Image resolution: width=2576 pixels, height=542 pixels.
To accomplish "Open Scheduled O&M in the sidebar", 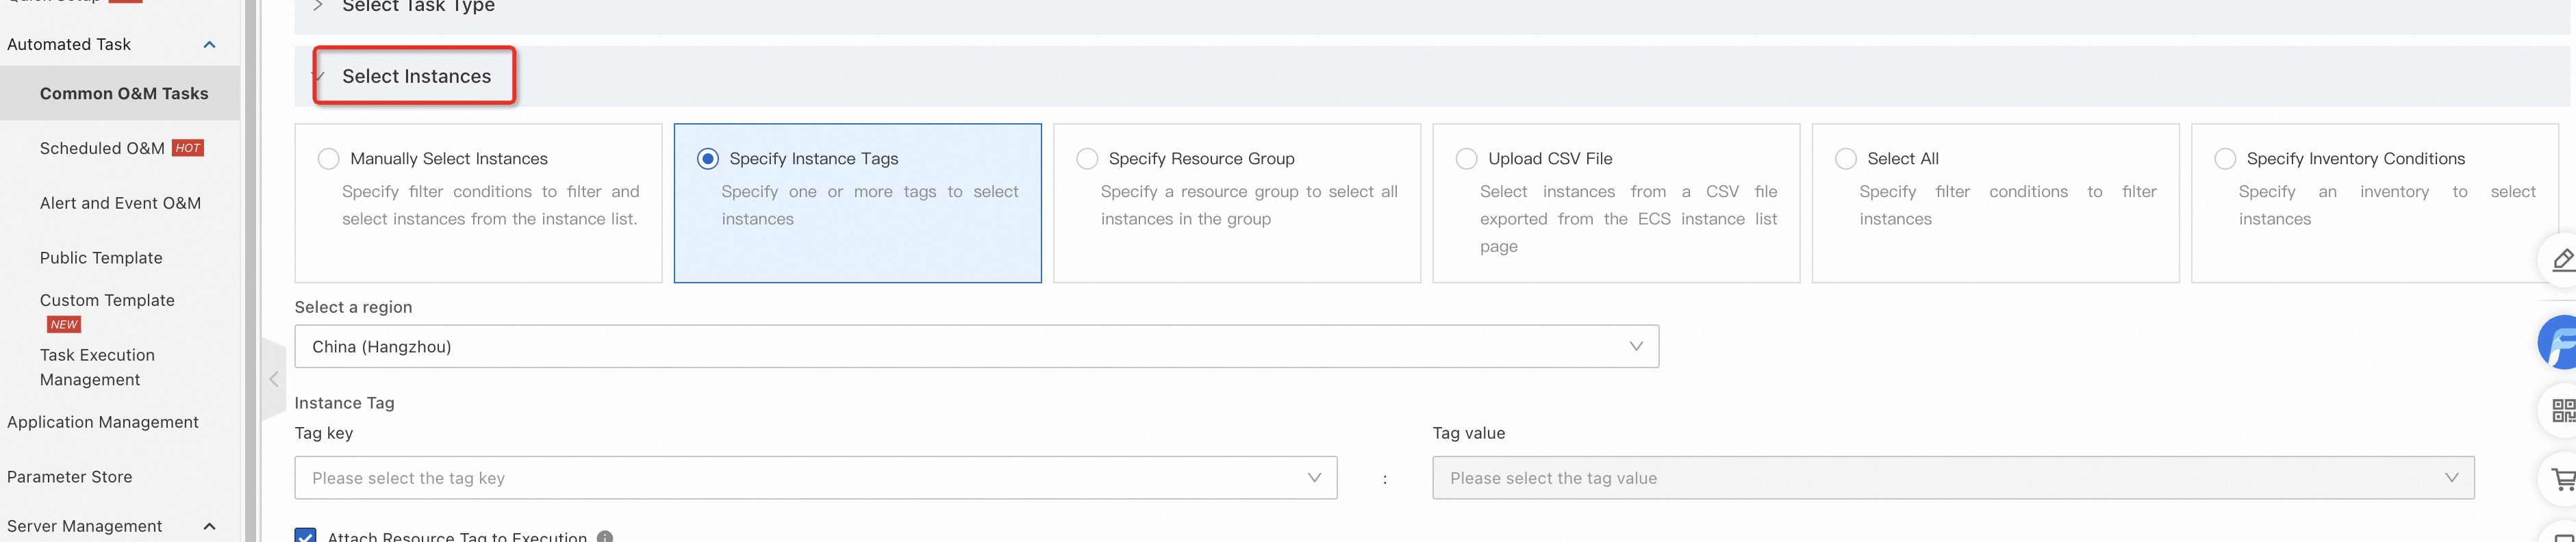I will [x=102, y=148].
